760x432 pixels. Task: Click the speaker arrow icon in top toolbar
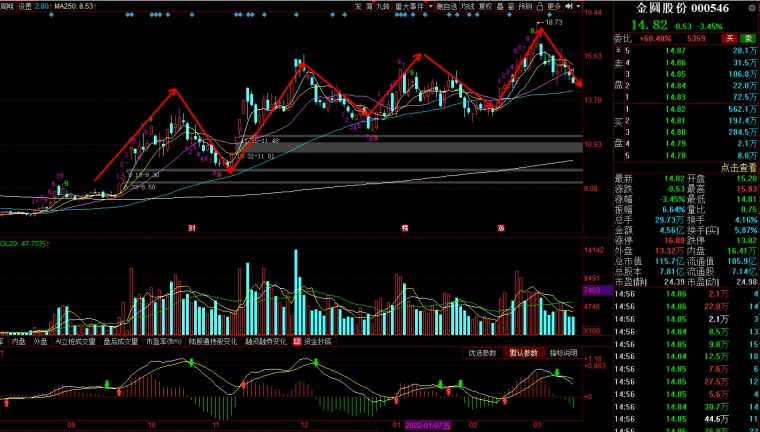click(569, 6)
